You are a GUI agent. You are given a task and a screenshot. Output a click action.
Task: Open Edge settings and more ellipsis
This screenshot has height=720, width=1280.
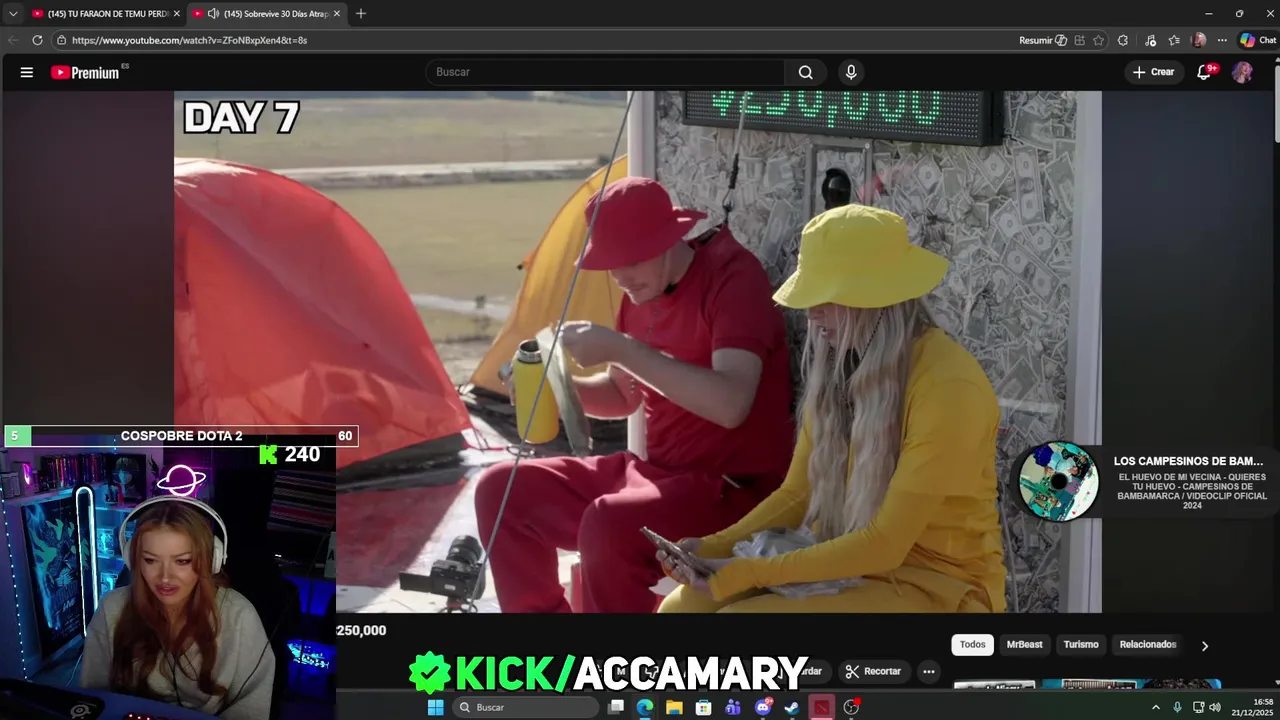point(1222,40)
